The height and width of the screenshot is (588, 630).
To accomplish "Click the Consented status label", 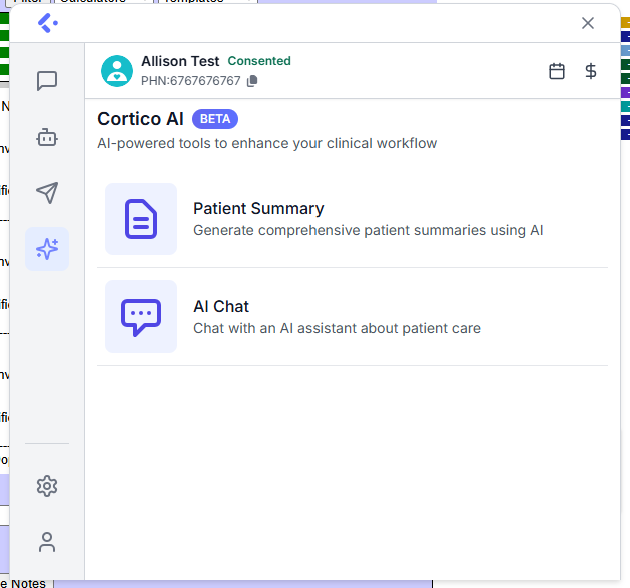I will 259,61.
